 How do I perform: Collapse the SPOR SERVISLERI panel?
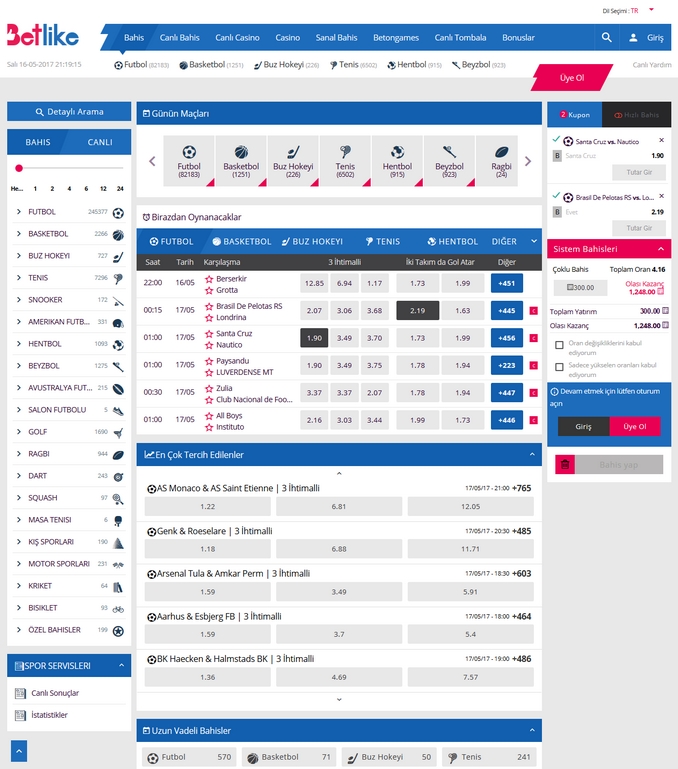click(x=121, y=666)
